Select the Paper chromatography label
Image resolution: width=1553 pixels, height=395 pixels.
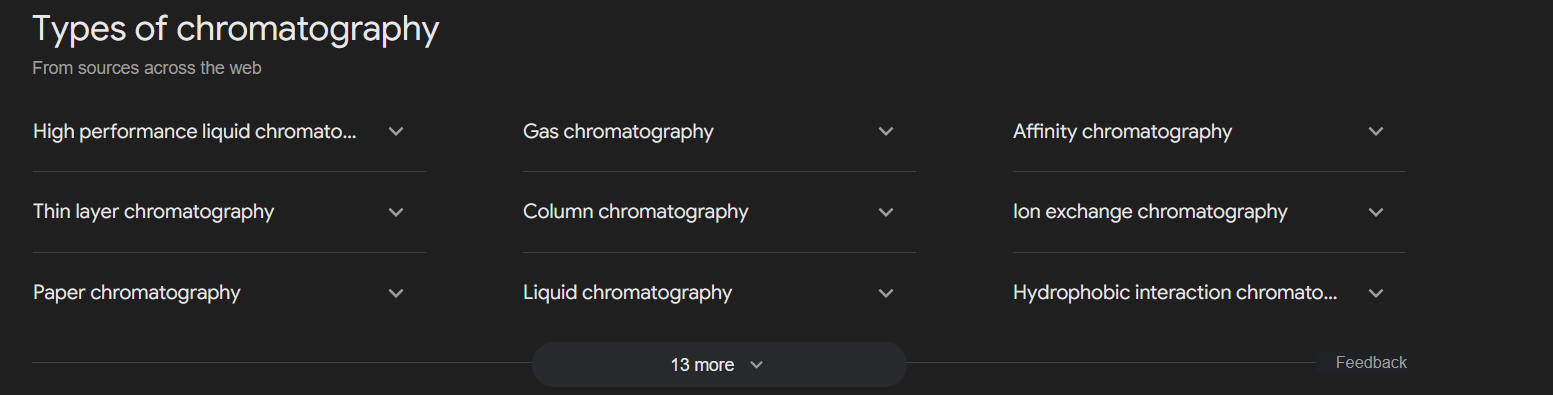137,293
